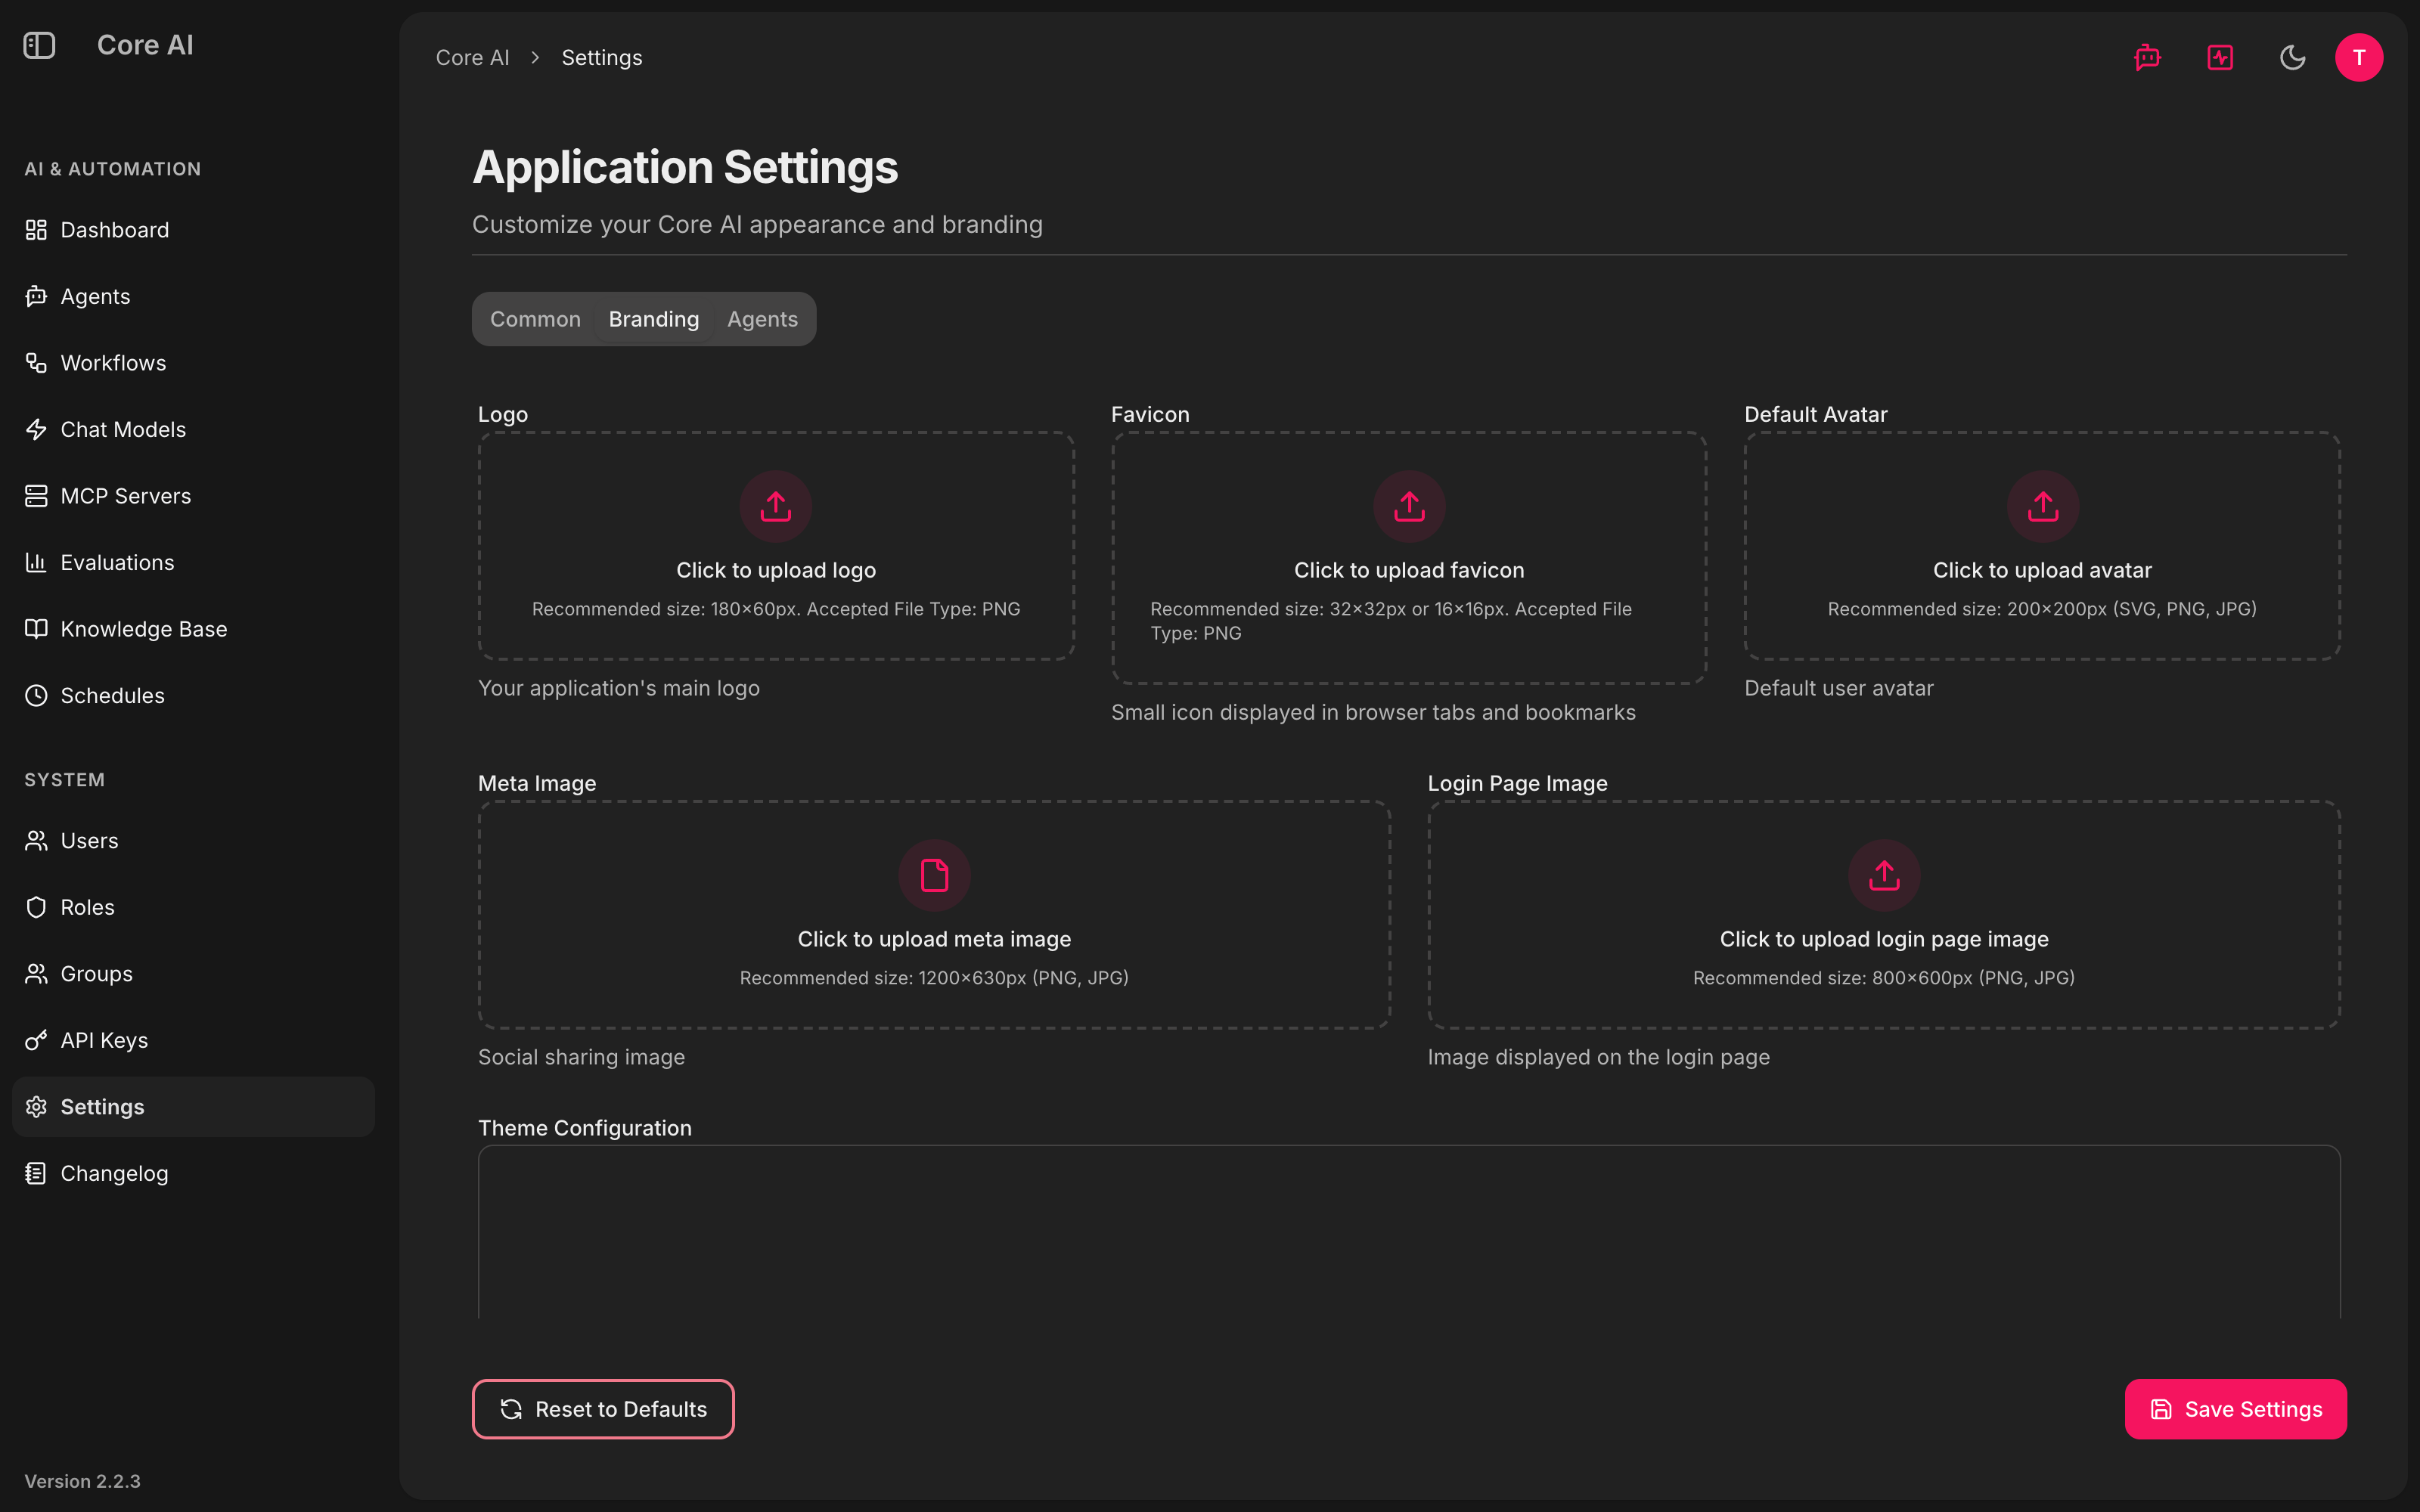Open the robot assistant icon in header
Image resolution: width=2420 pixels, height=1512 pixels.
pyautogui.click(x=2147, y=58)
